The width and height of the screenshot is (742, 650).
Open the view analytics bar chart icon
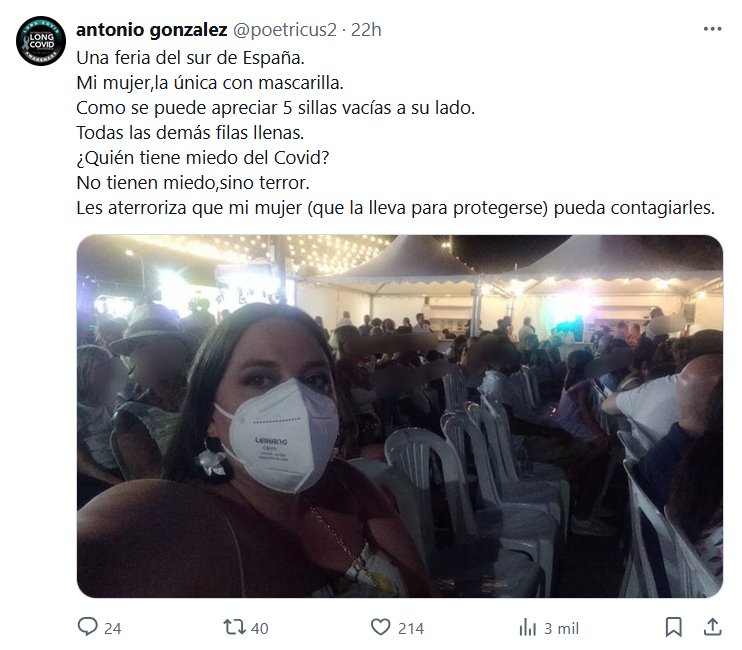point(528,628)
